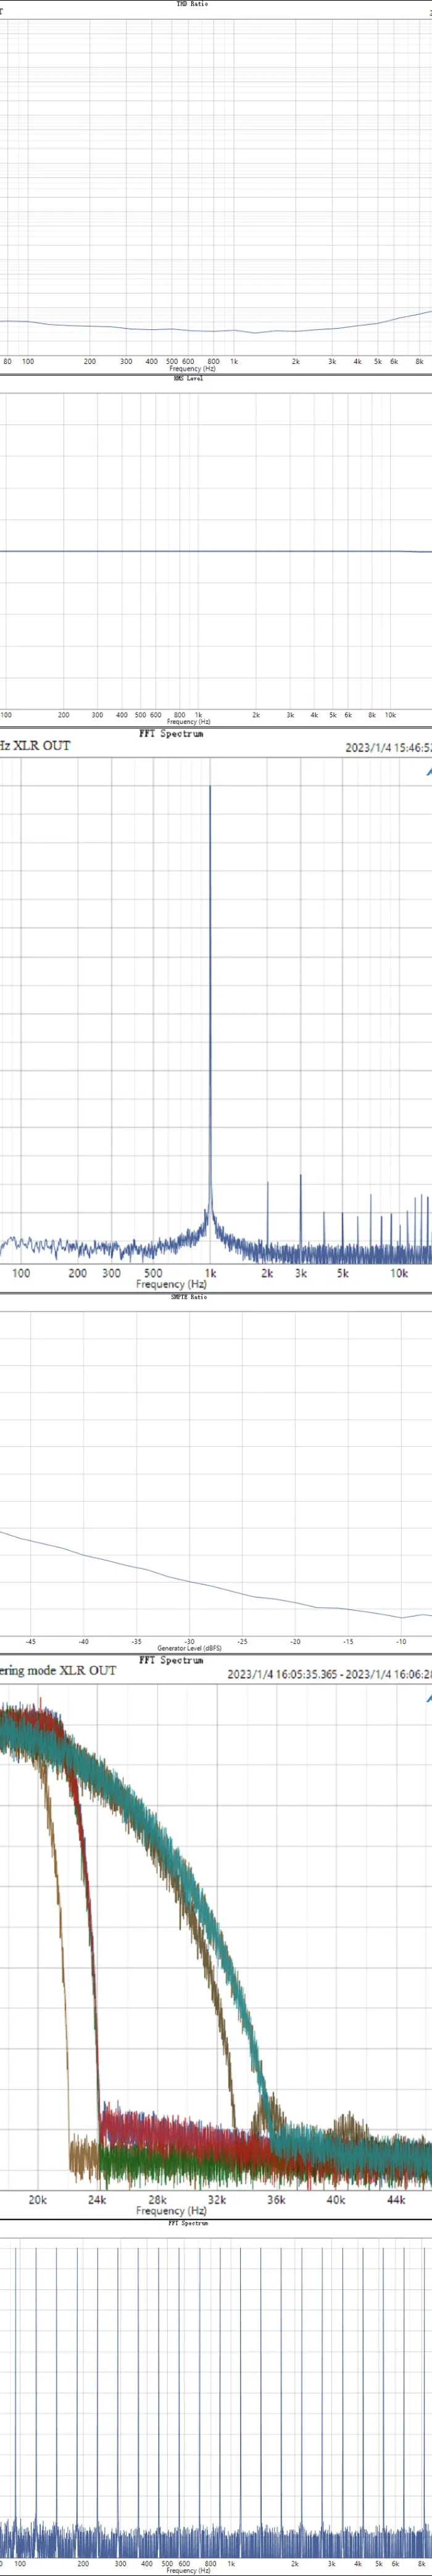This screenshot has width=432, height=2576.
Task: Click the SMPTE Ratio graph title
Action: pos(188,1297)
